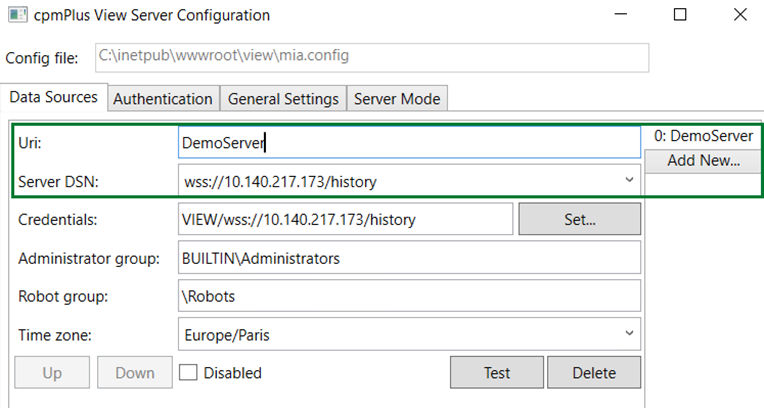The width and height of the screenshot is (764, 408).
Task: Minimize the cpmPlus configuration window
Action: 621,14
